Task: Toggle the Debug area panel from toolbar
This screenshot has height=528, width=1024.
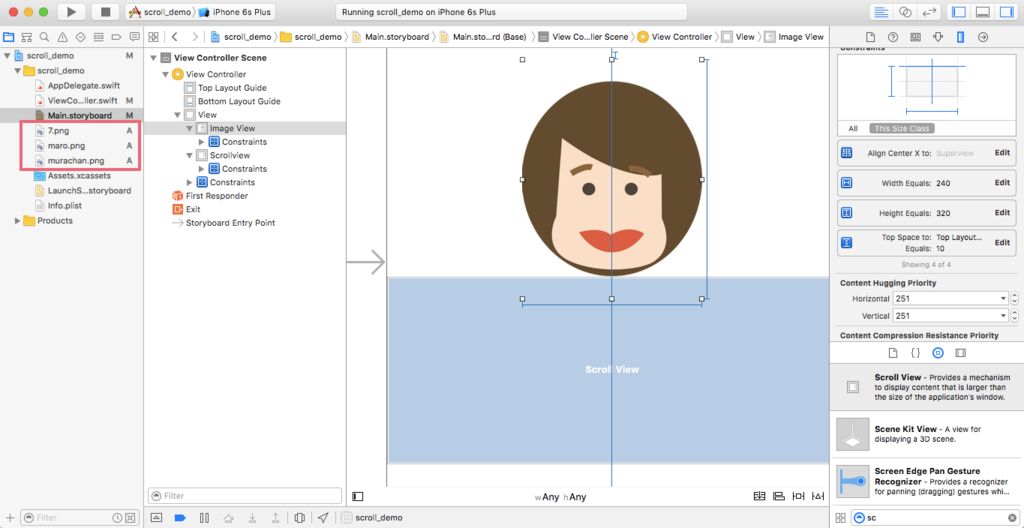Action: (982, 12)
